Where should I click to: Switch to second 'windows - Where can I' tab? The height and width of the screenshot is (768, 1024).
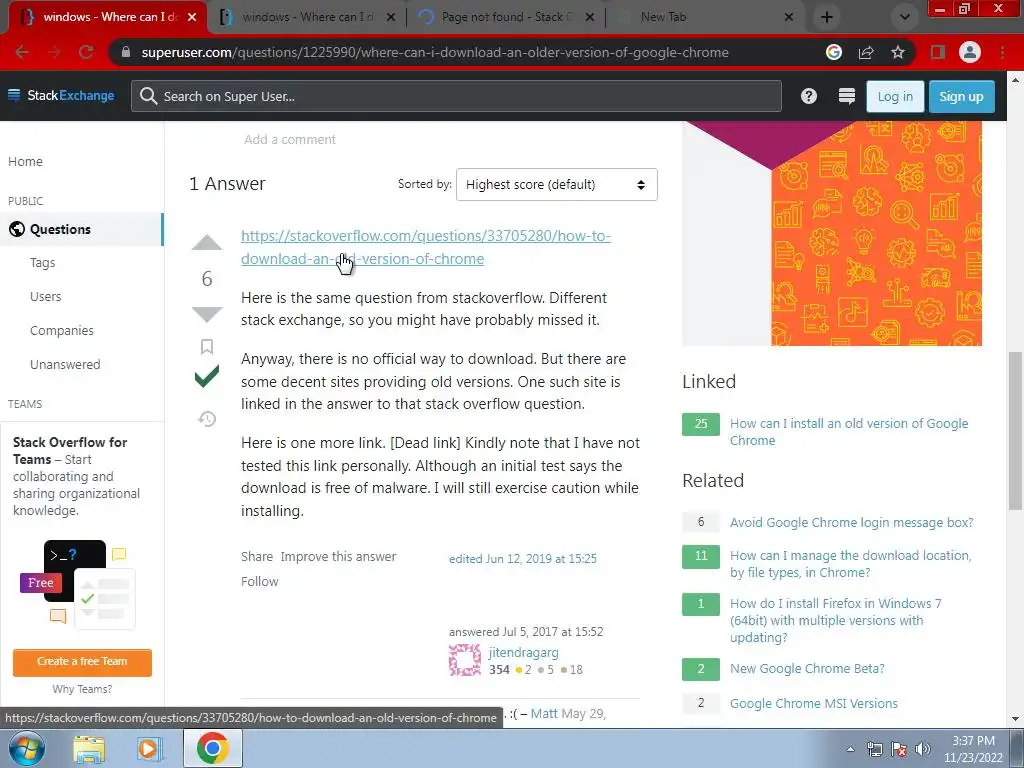(307, 17)
